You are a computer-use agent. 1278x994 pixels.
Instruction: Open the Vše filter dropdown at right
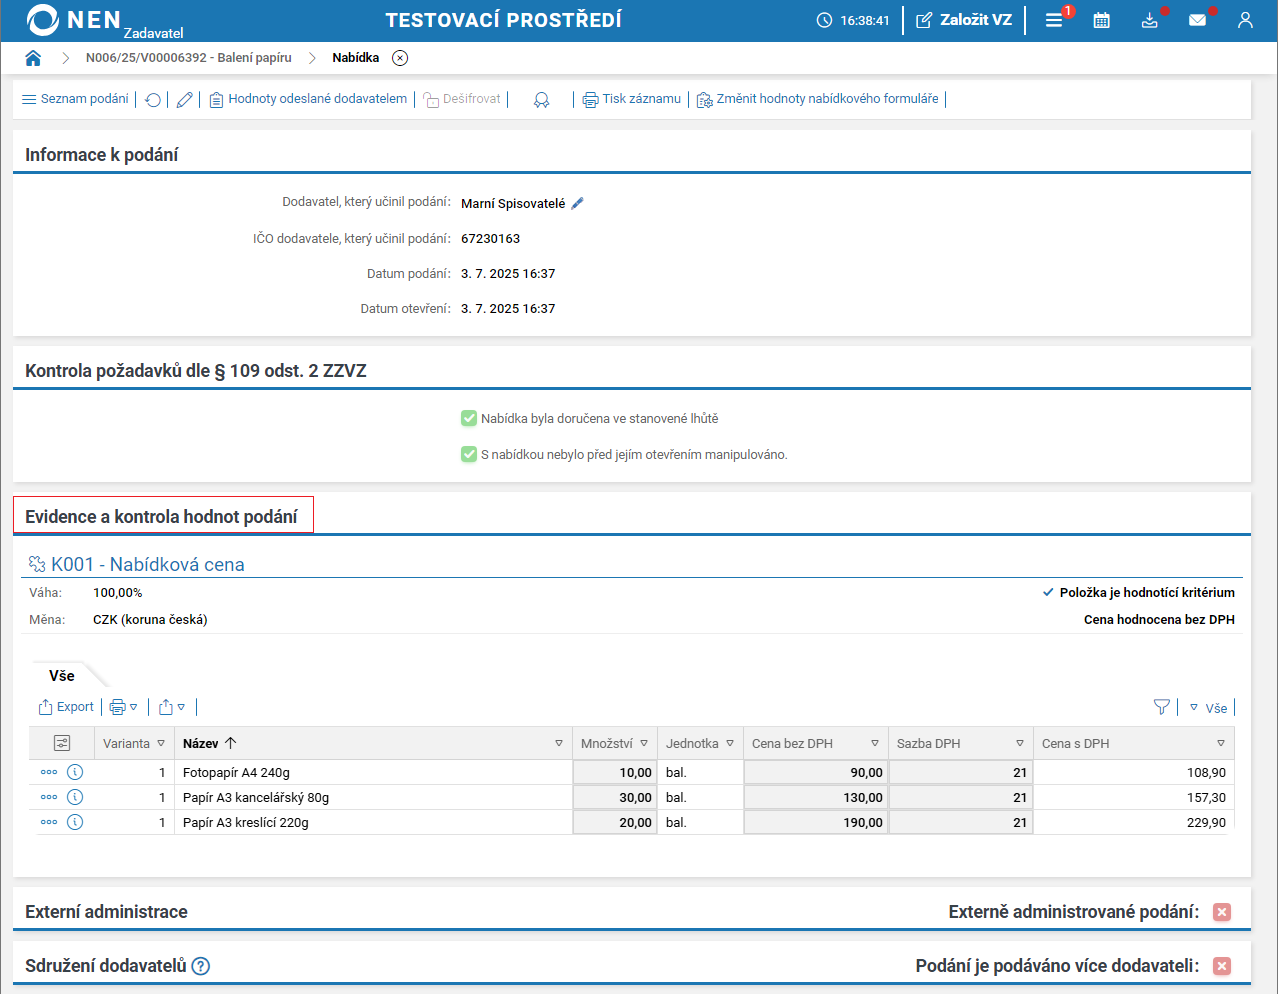[x=1207, y=708]
